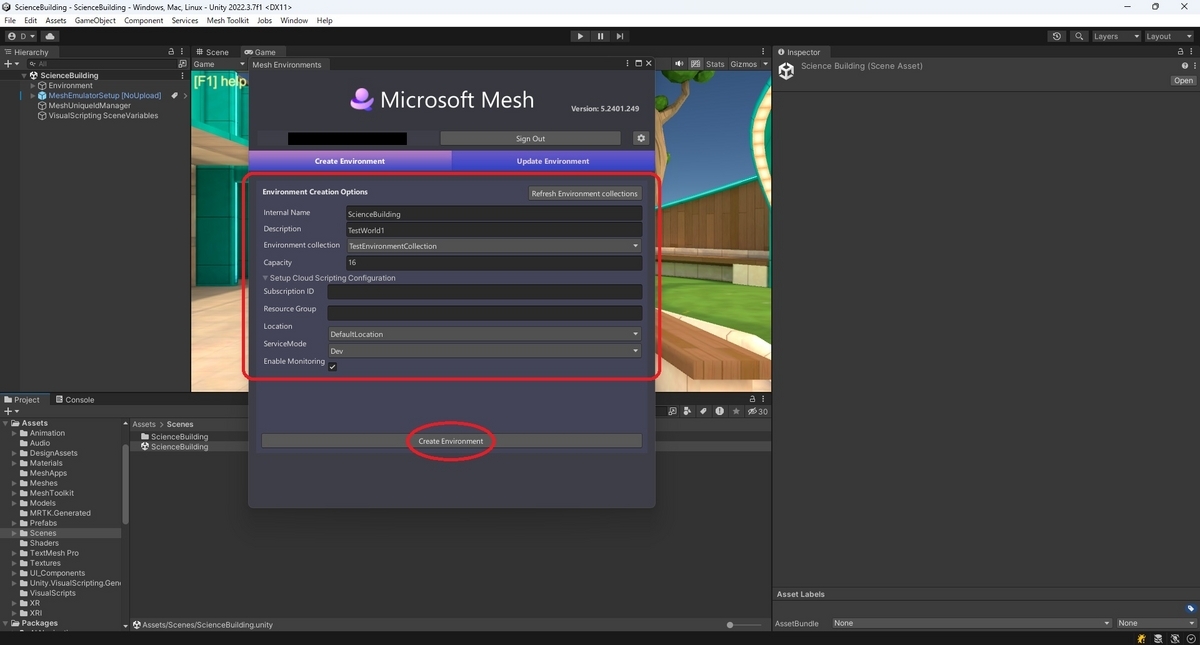This screenshot has width=1200, height=645.
Task: Open the Undo History icon
Action: (x=1057, y=36)
